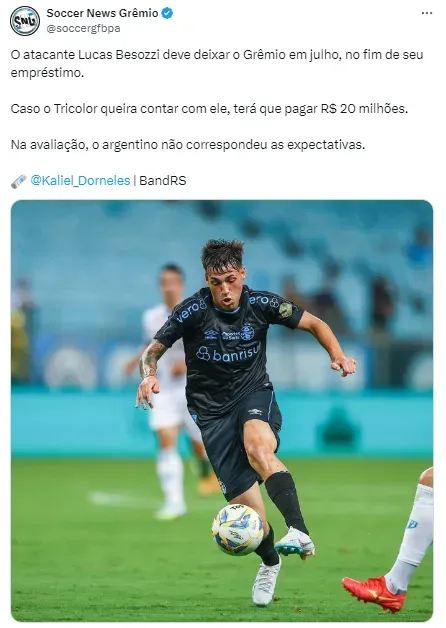The height and width of the screenshot is (628, 446).
Task: Click the BandRS source text
Action: tap(163, 181)
